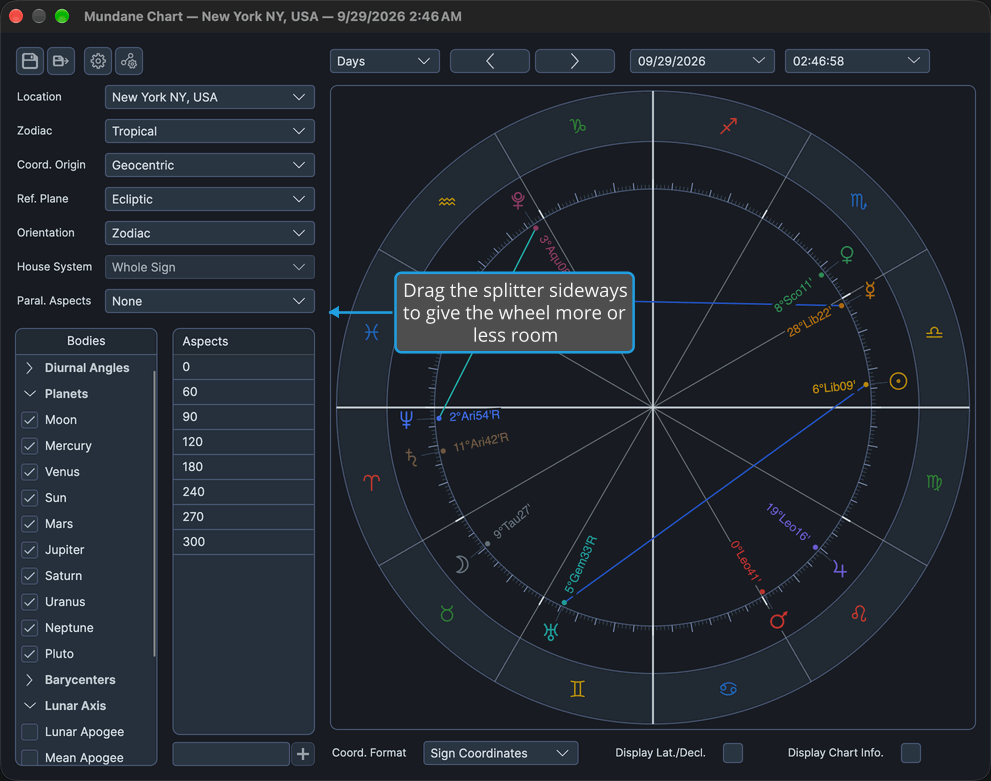Open the time 02:46:58 dropdown
This screenshot has width=991, height=781.
[856, 61]
